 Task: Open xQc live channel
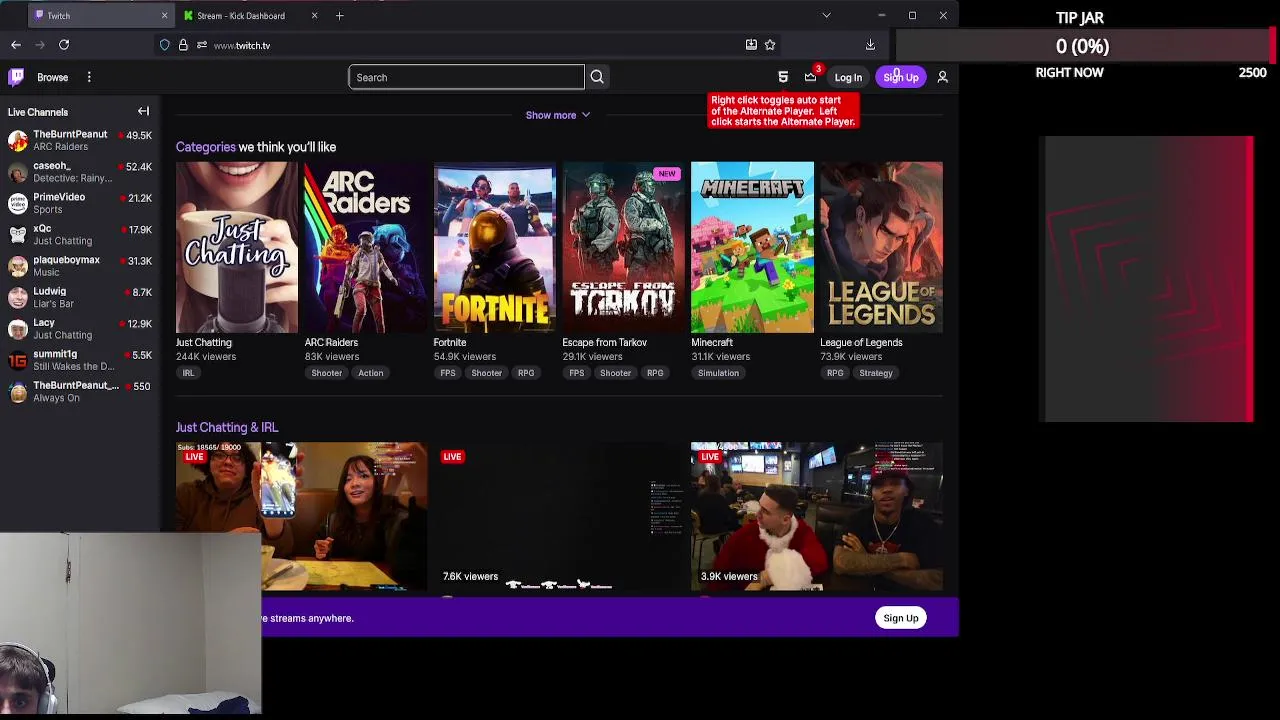(80, 235)
